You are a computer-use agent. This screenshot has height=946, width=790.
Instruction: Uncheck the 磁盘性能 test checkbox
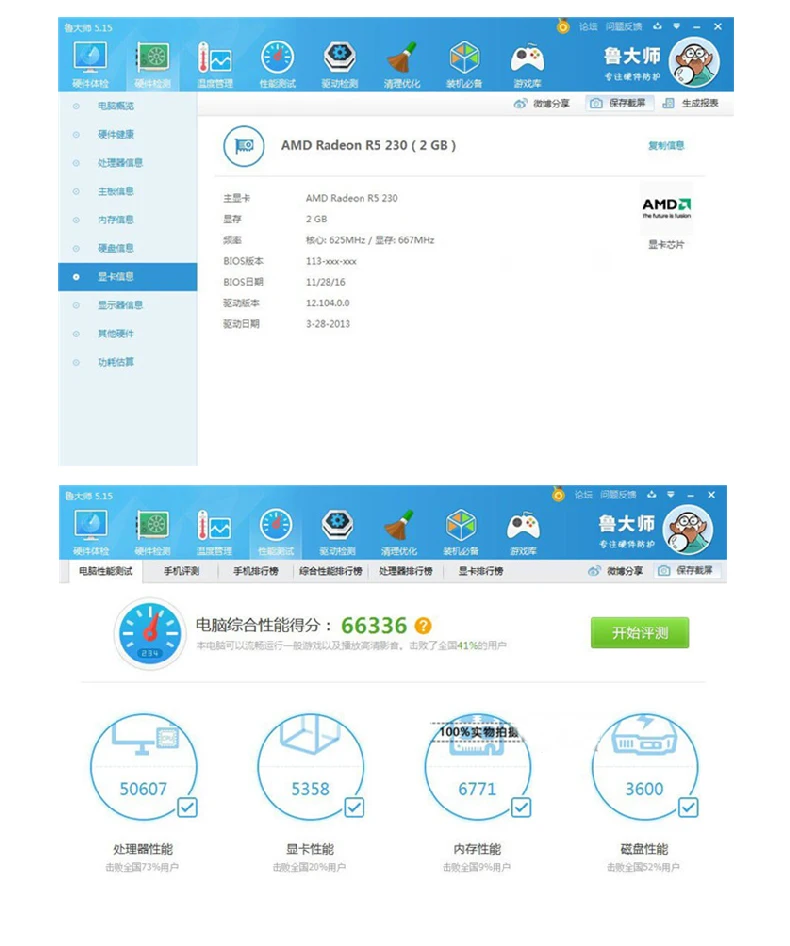688,807
